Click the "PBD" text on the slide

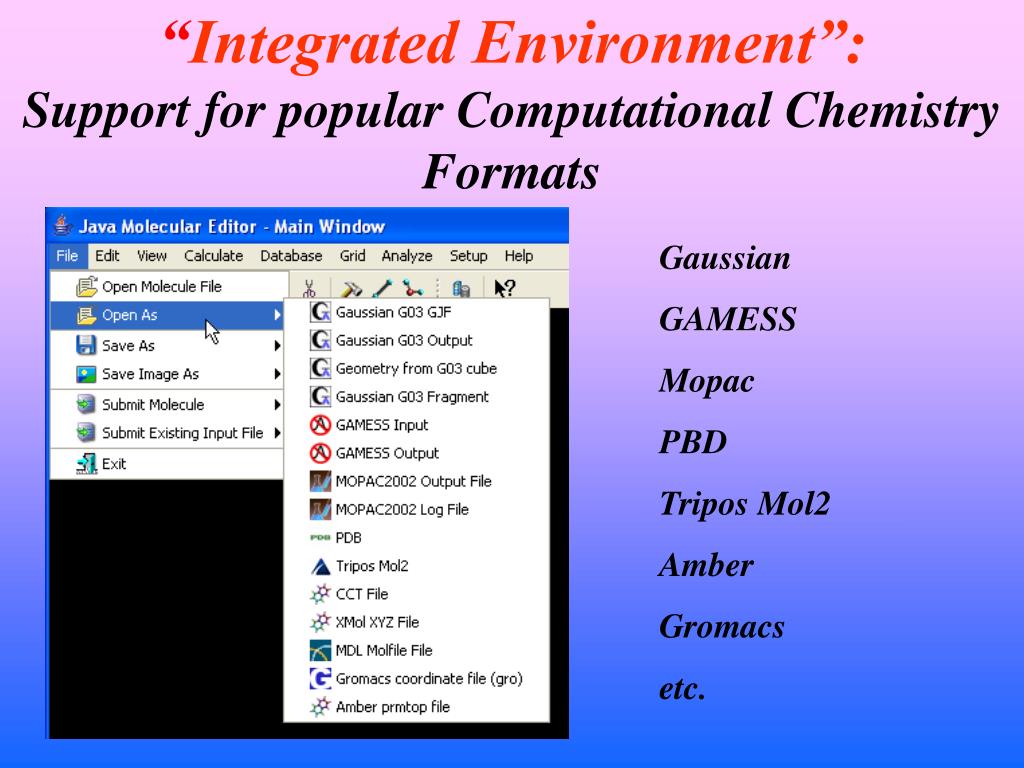(x=692, y=442)
